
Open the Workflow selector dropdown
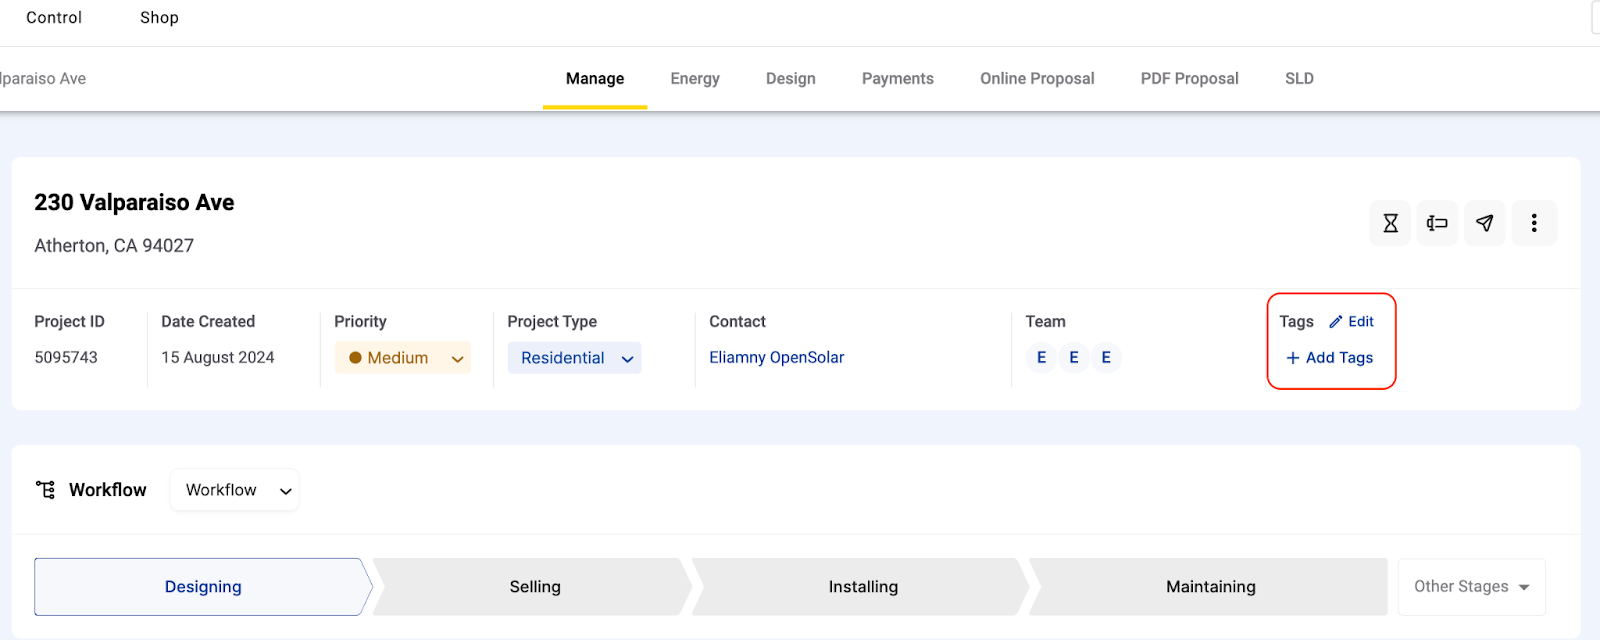pos(235,490)
